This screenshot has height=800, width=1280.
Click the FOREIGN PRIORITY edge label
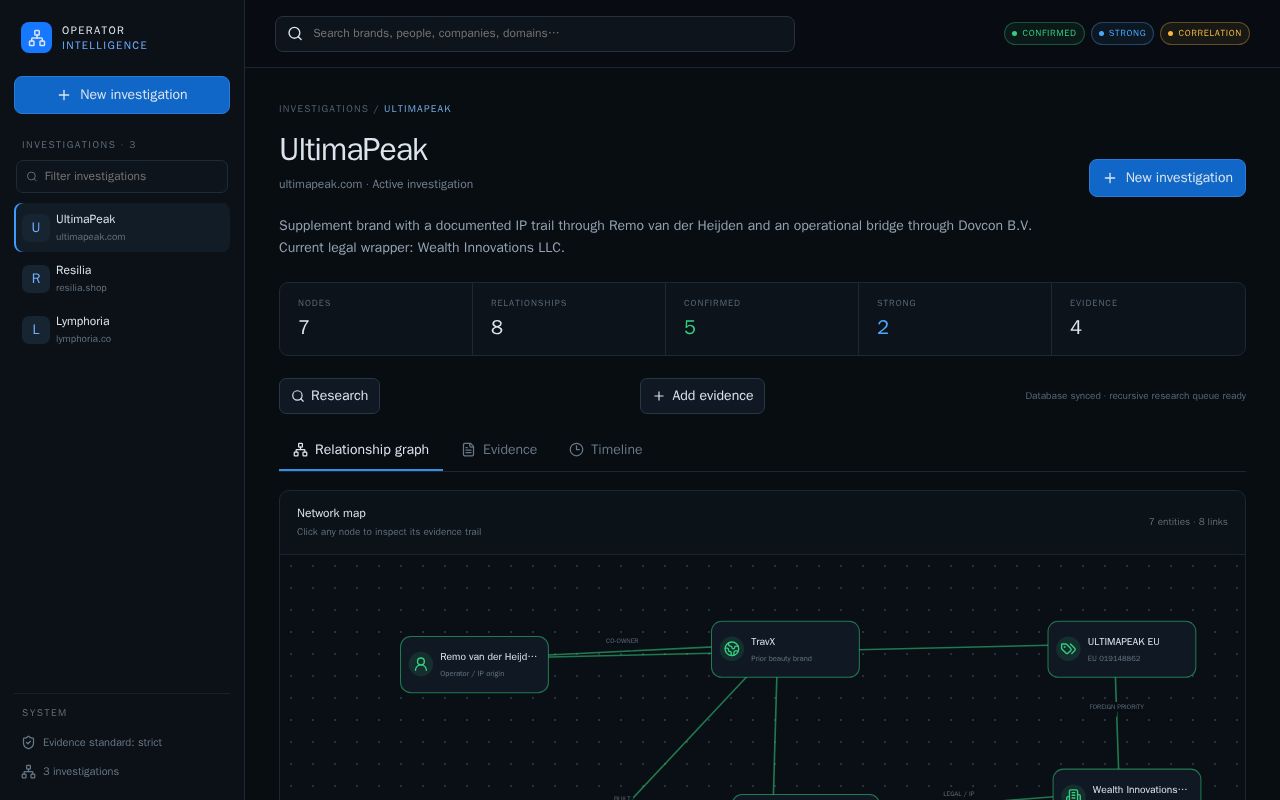pos(1117,707)
